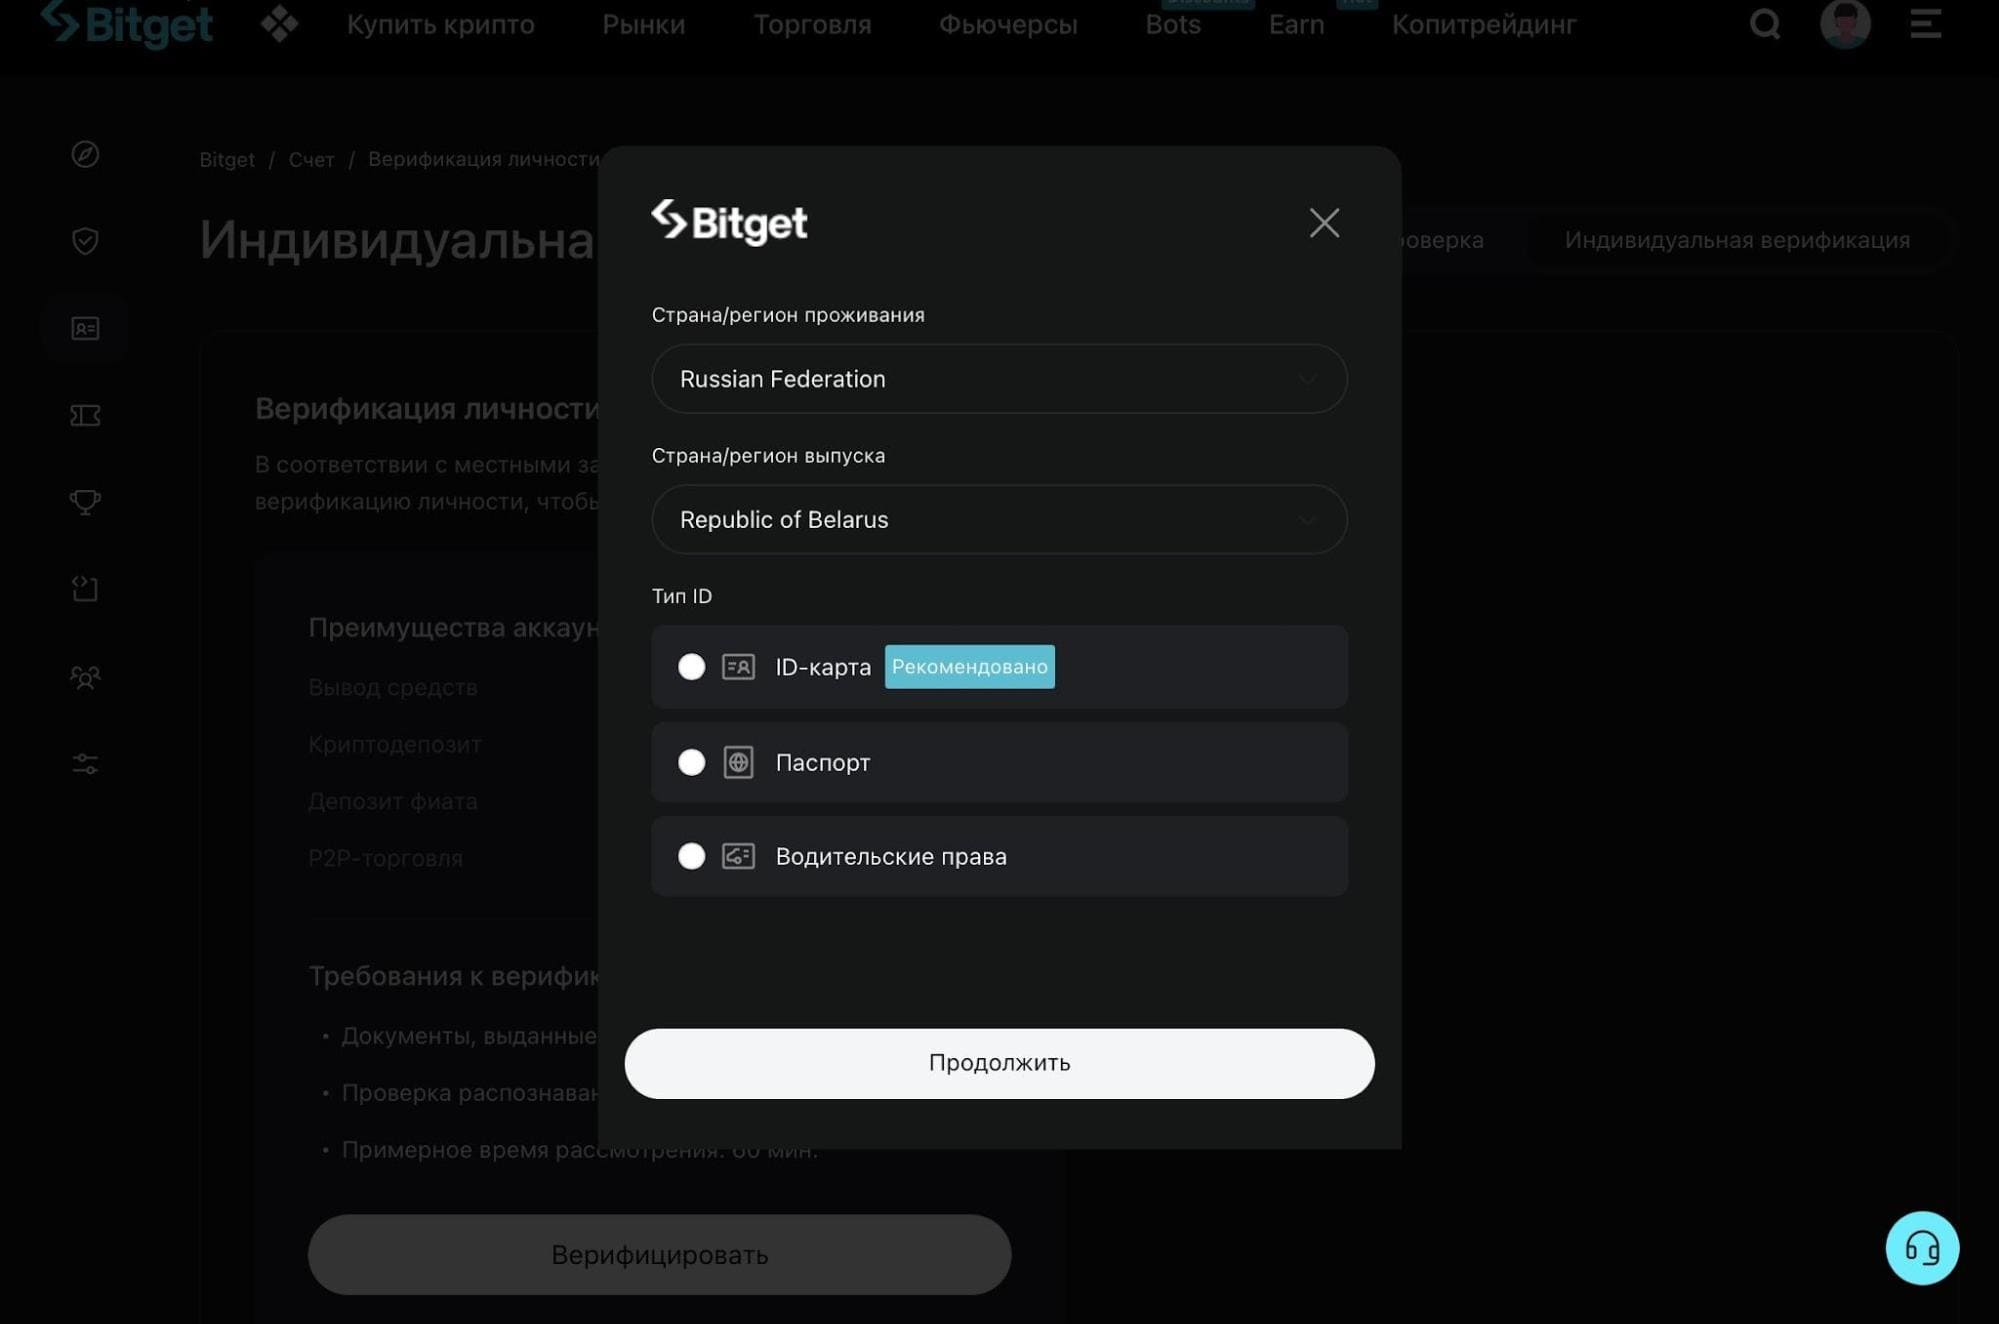Open Bots menu

1172,24
